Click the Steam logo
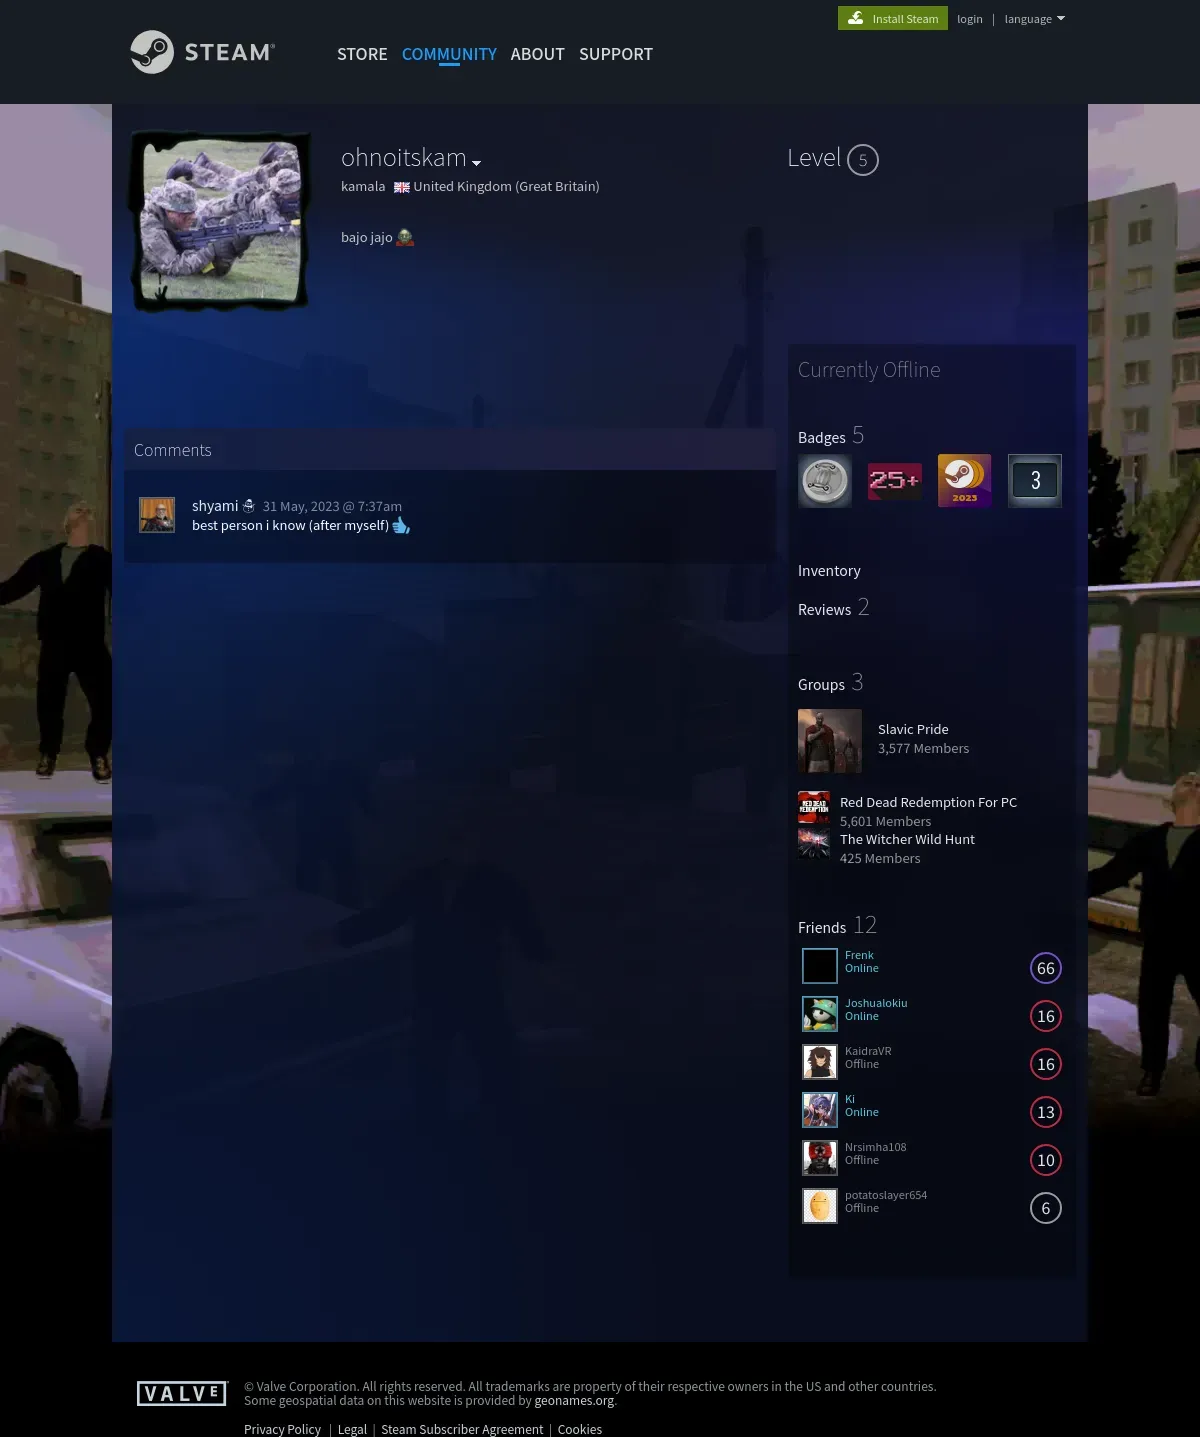 coord(203,52)
